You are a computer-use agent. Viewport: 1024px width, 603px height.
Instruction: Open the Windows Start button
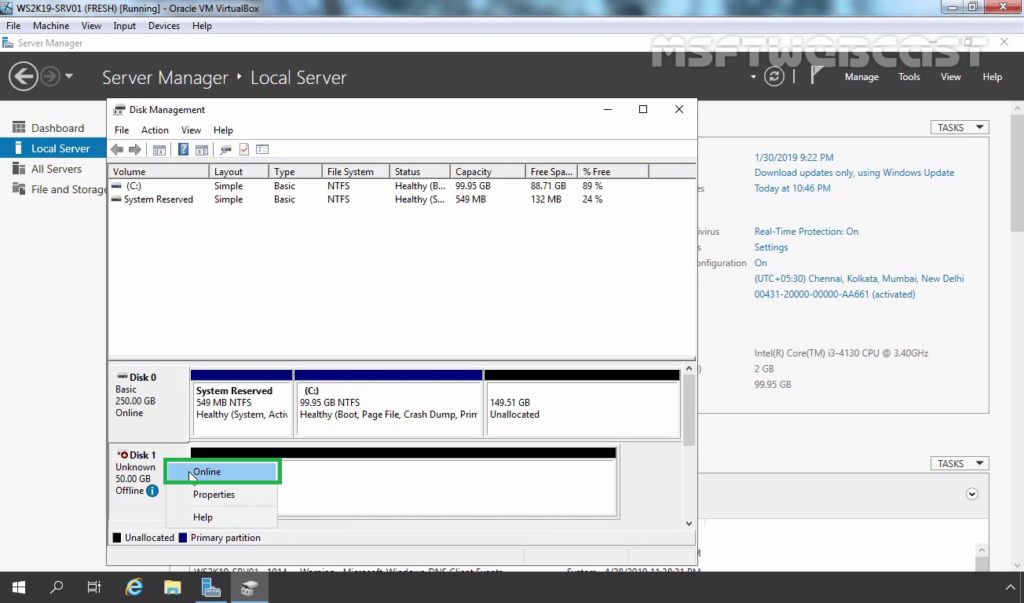19,587
